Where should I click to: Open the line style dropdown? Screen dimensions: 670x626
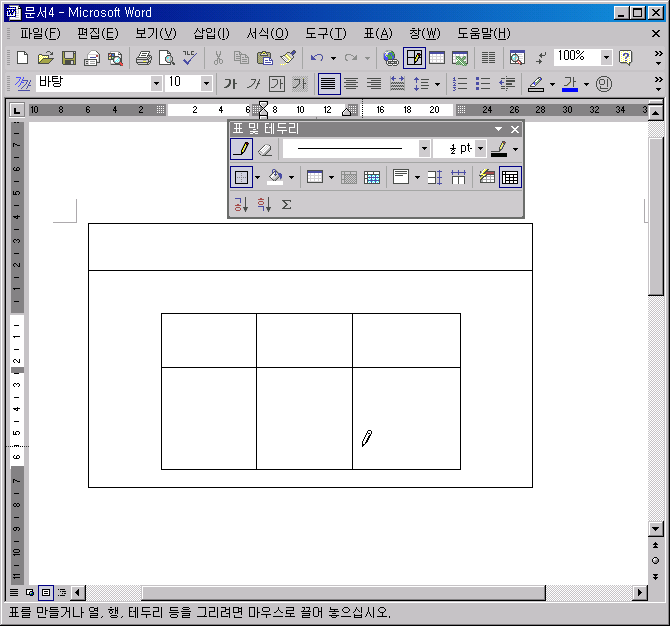pyautogui.click(x=424, y=149)
